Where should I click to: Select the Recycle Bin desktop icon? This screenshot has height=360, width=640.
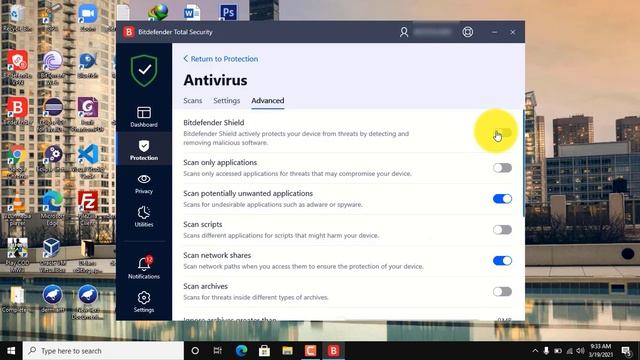pyautogui.click(x=16, y=18)
